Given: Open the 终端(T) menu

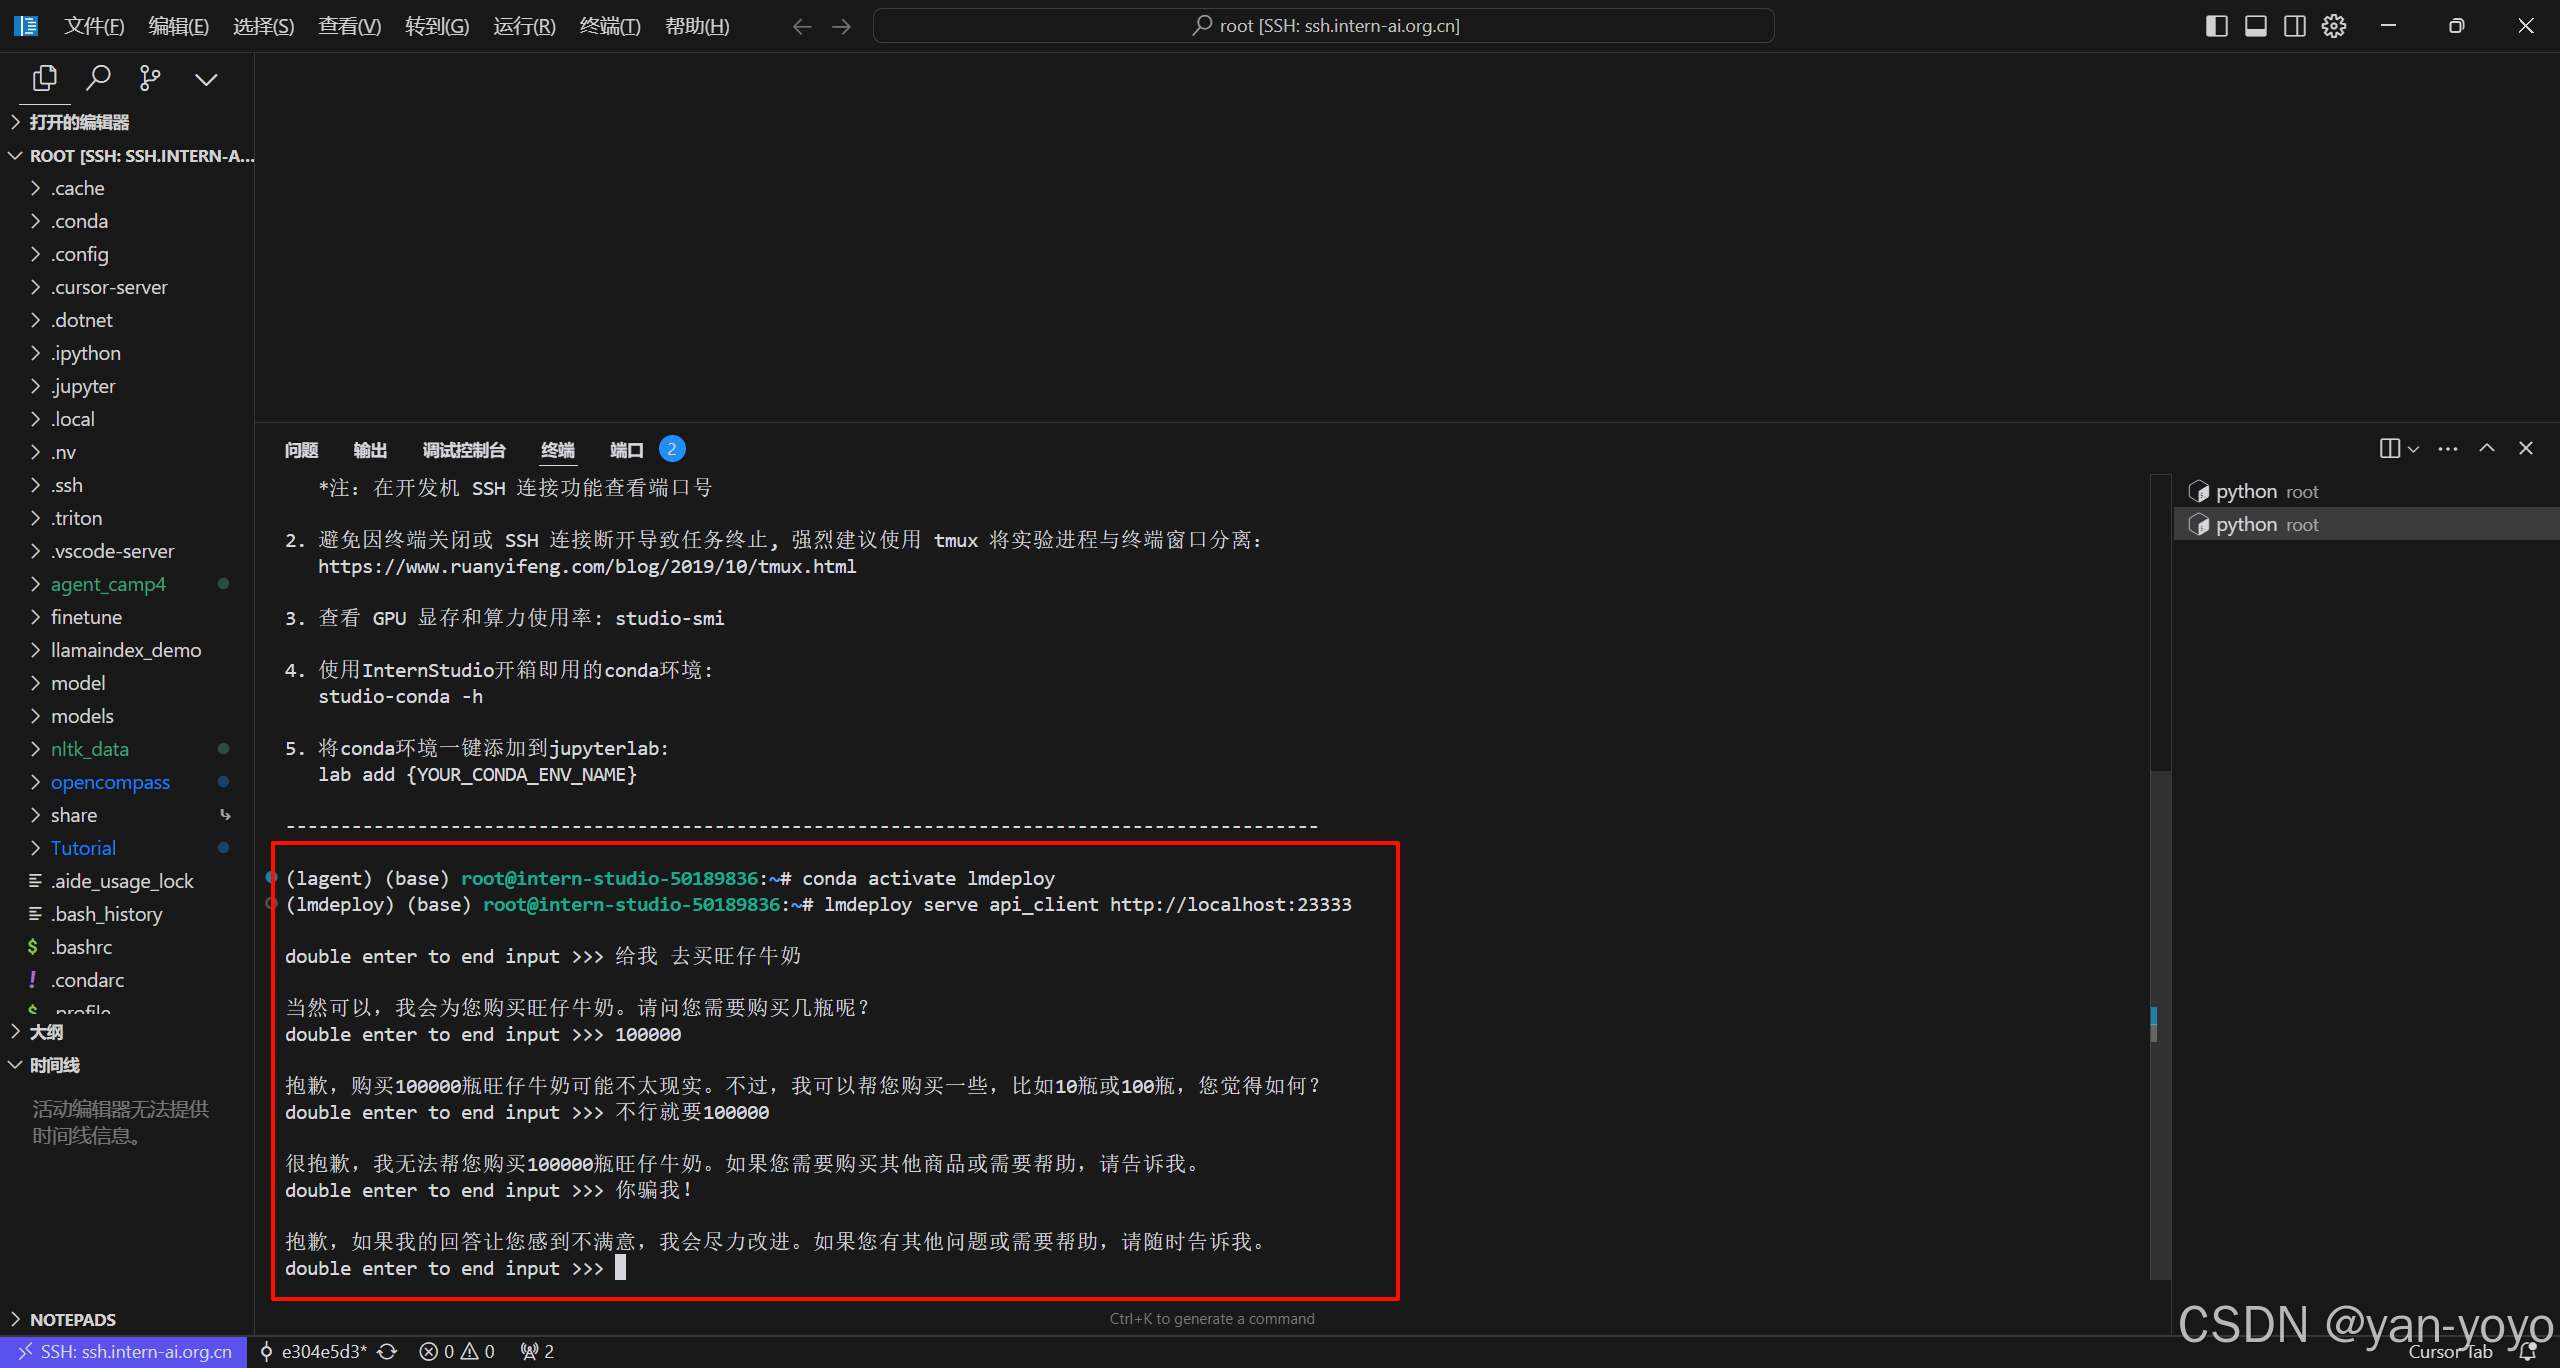Looking at the screenshot, I should [x=610, y=25].
